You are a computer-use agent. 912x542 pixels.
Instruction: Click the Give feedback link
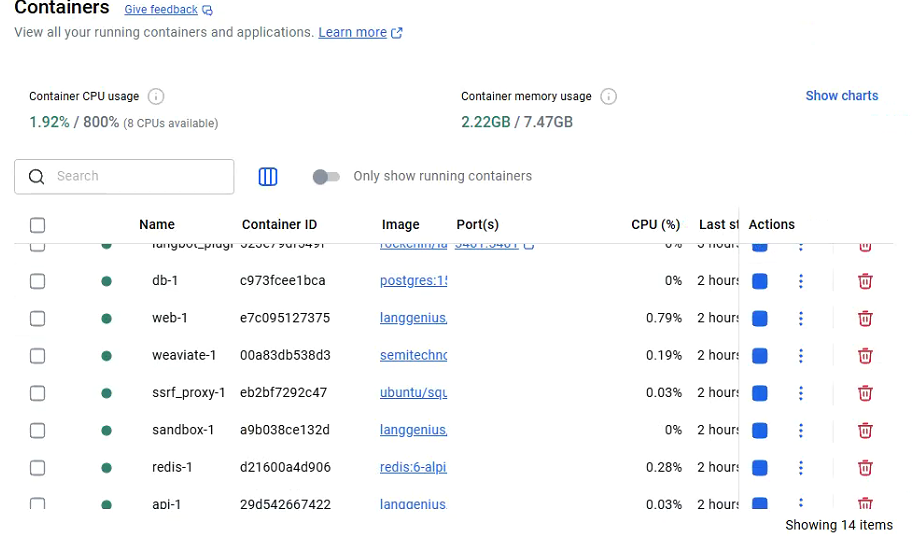[161, 10]
